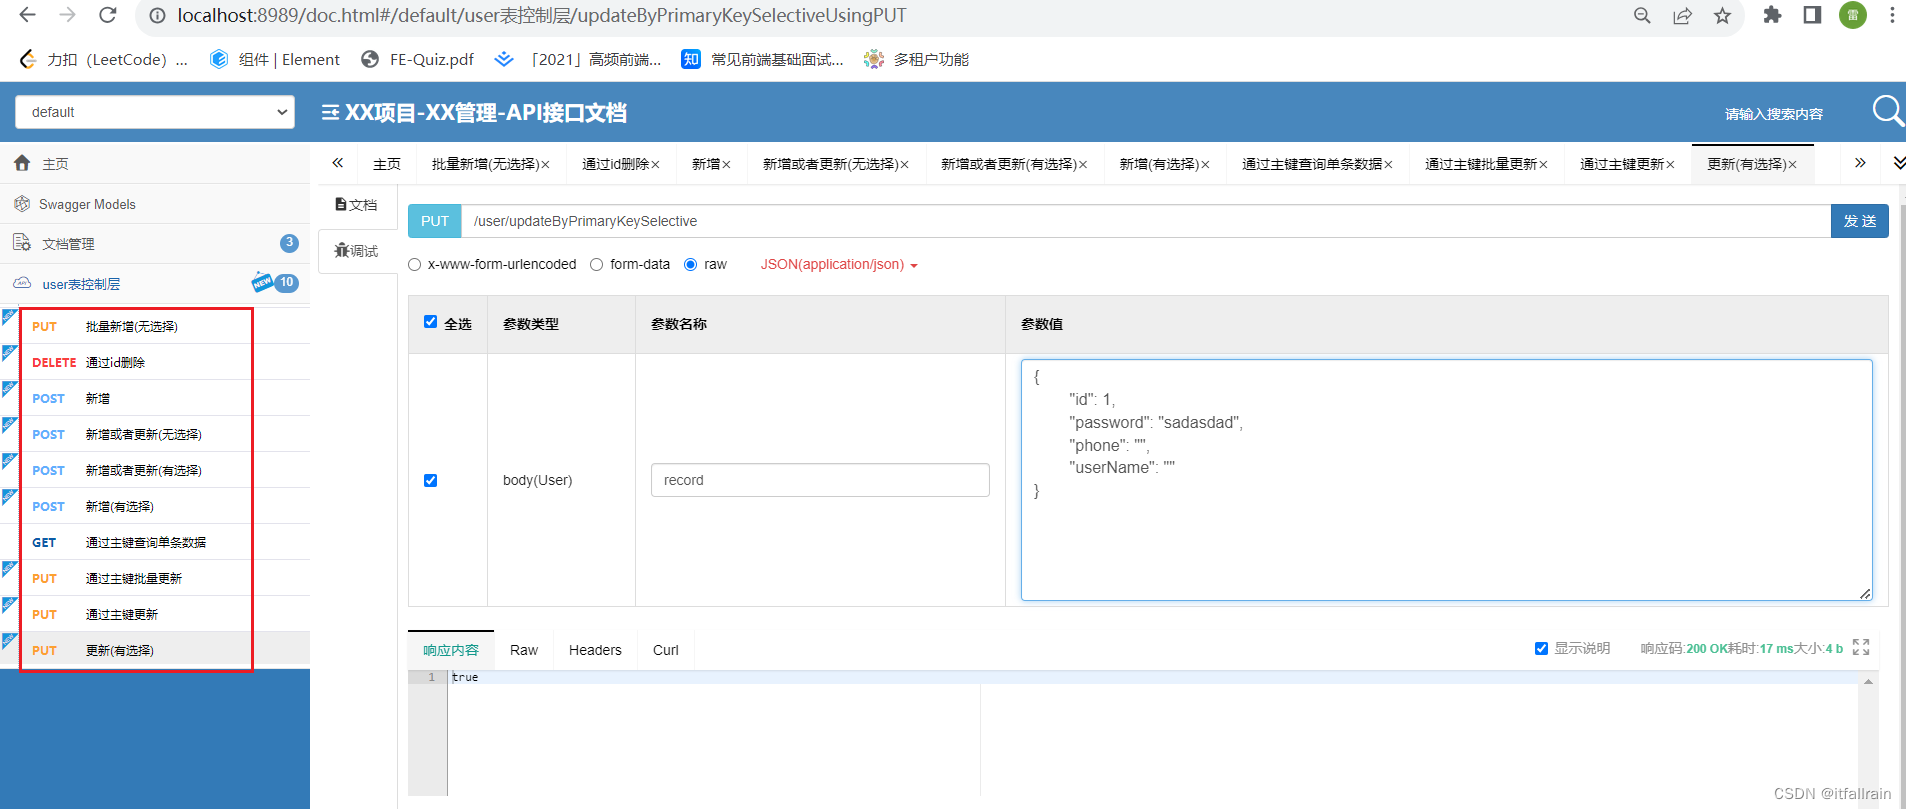Viewport: 1906px width, 809px height.
Task: Toggle the body(User) row checkbox
Action: point(431,480)
